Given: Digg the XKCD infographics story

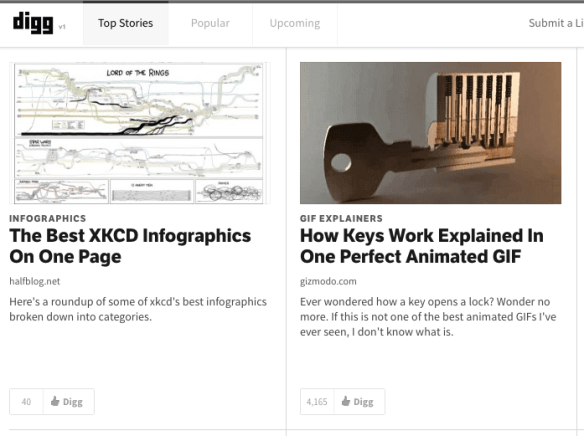Looking at the screenshot, I should pos(69,402).
